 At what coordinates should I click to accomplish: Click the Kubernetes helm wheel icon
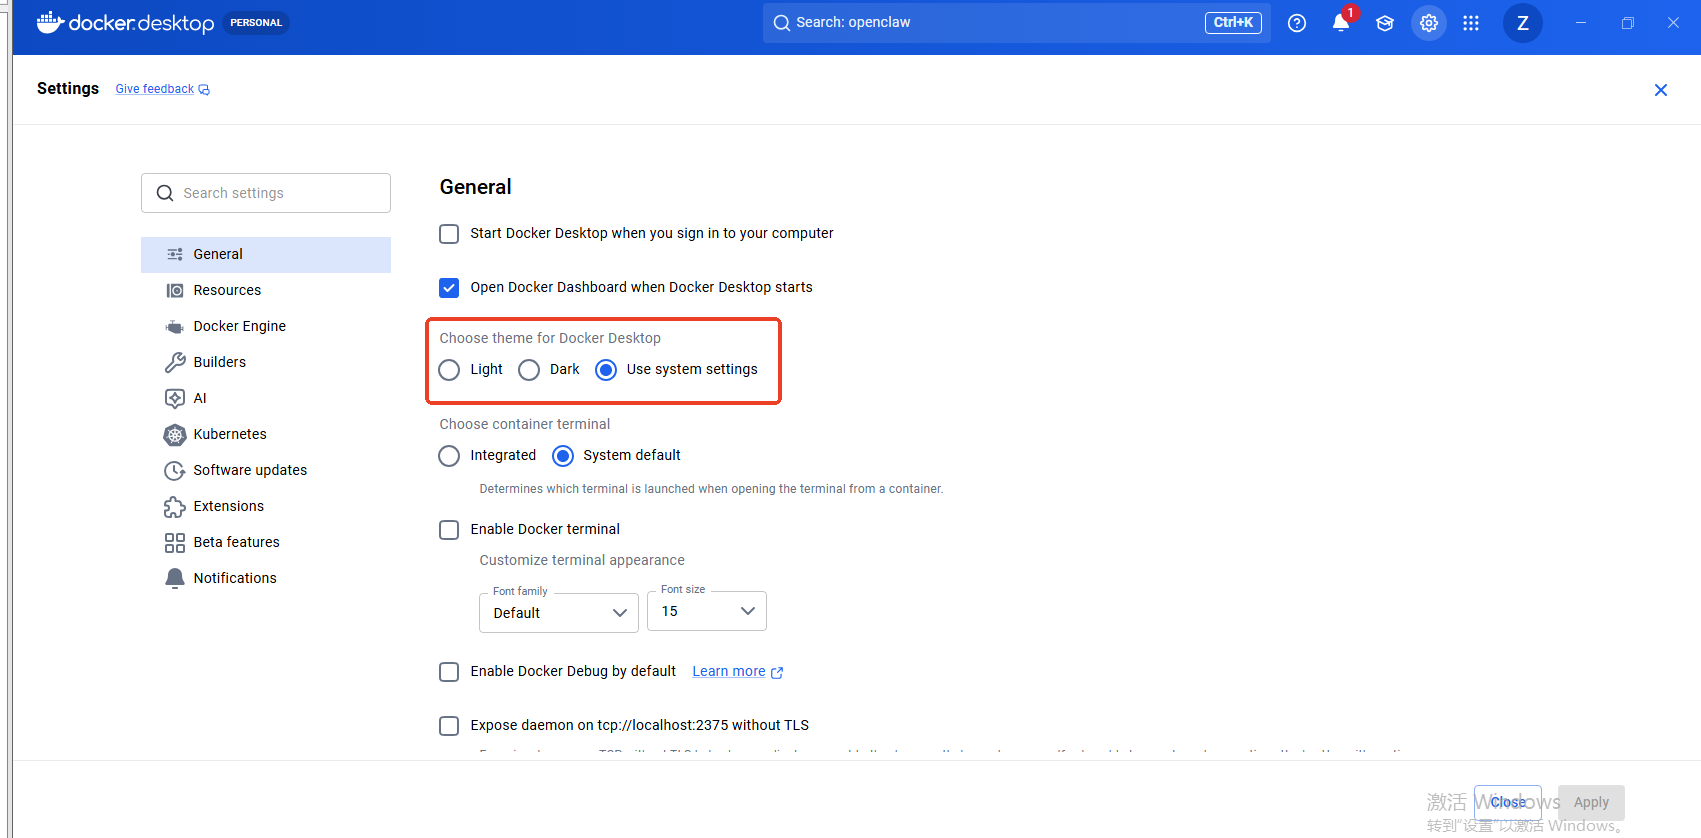[x=175, y=435]
